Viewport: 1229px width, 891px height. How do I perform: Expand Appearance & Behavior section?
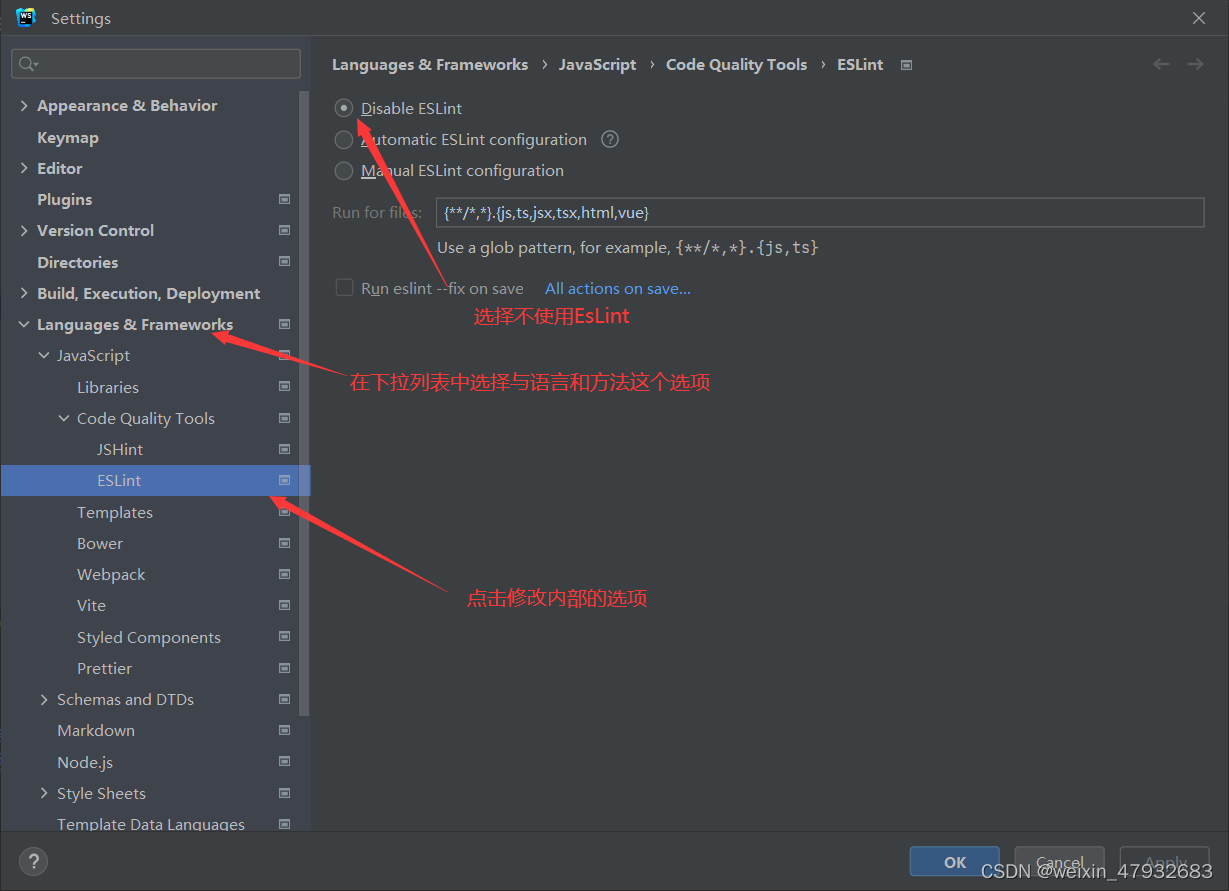(24, 105)
